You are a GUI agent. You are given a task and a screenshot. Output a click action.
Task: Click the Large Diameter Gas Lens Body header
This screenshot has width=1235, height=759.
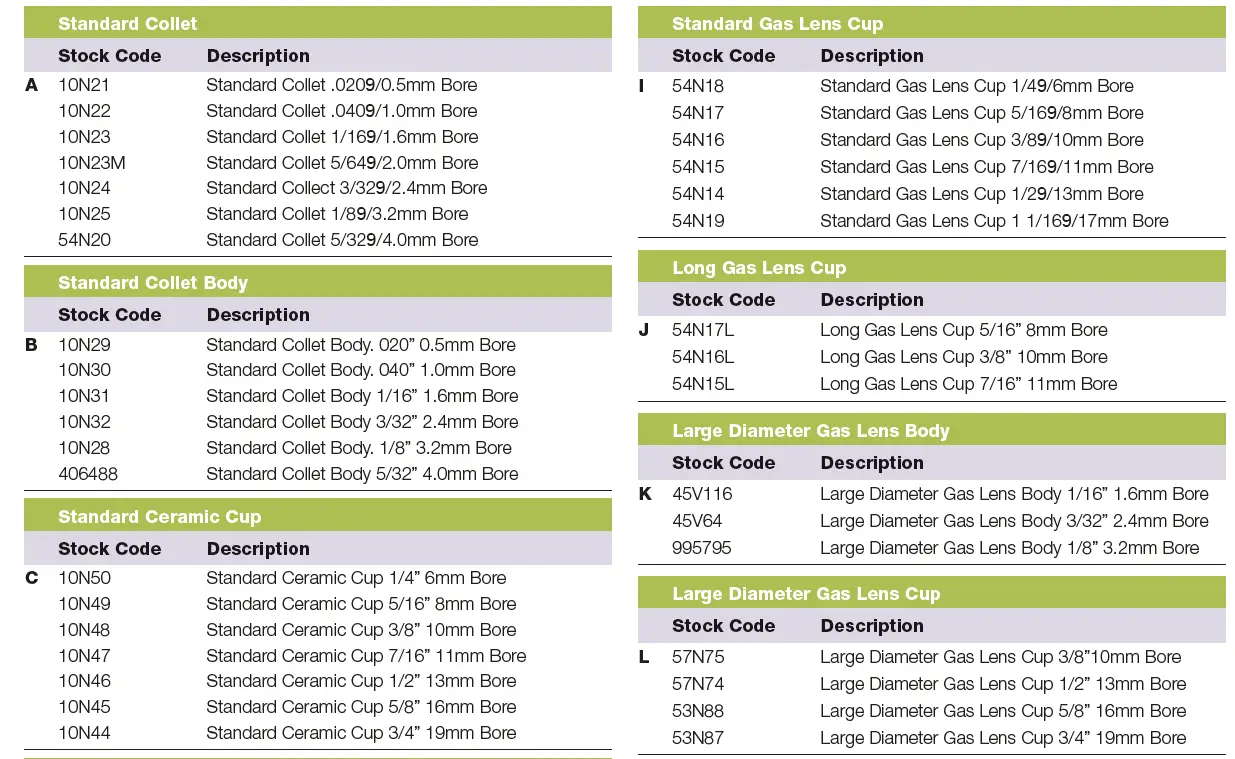tap(810, 431)
